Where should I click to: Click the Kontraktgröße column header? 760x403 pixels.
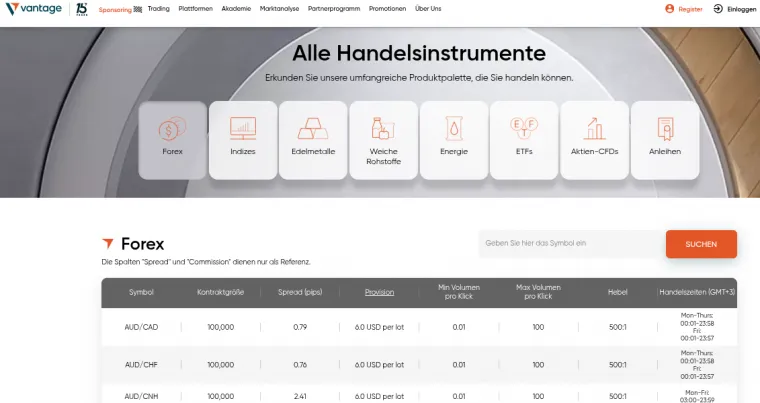click(x=221, y=292)
